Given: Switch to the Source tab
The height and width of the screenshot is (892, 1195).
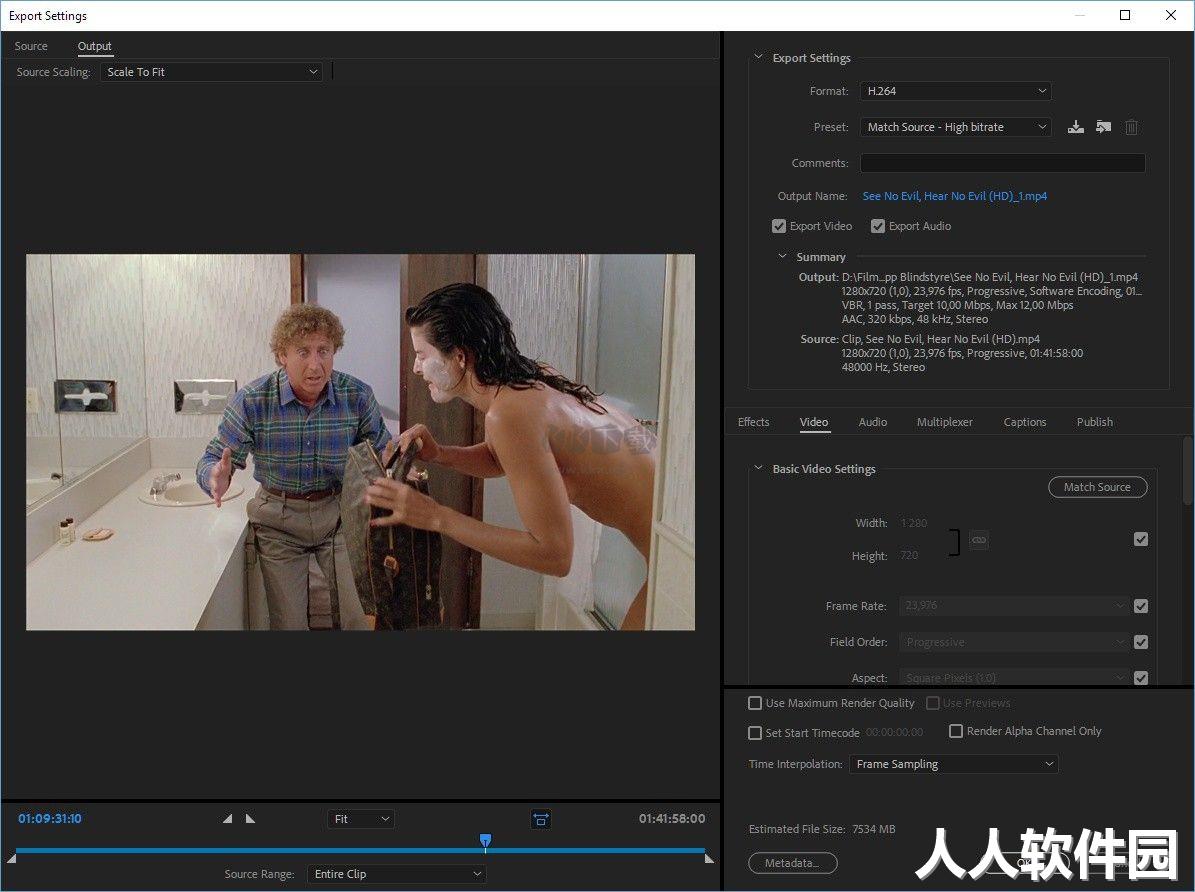Looking at the screenshot, I should pos(31,47).
